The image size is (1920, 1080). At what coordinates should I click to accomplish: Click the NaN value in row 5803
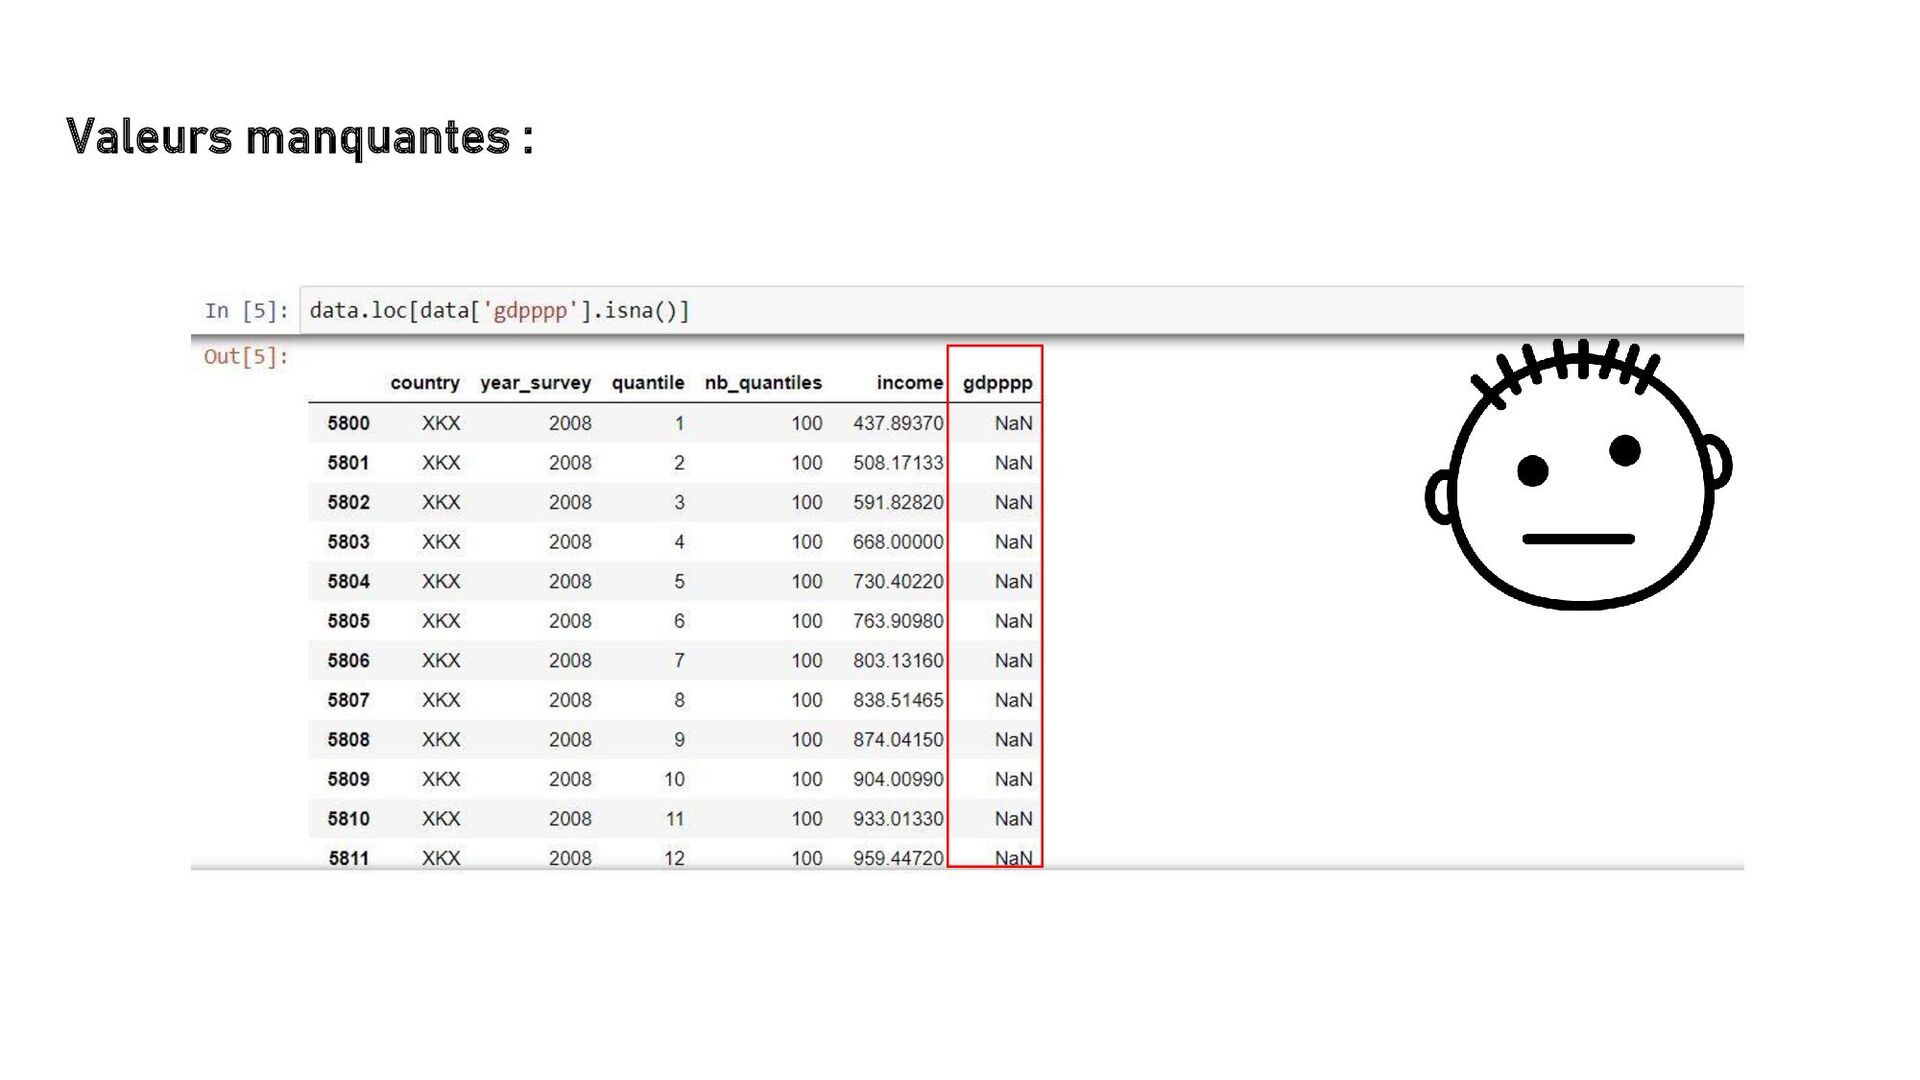click(x=1012, y=542)
